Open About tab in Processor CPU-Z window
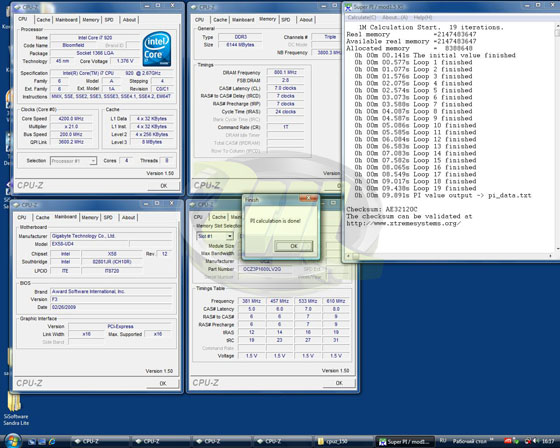Screen dimensions: 560x448 pos(129,20)
